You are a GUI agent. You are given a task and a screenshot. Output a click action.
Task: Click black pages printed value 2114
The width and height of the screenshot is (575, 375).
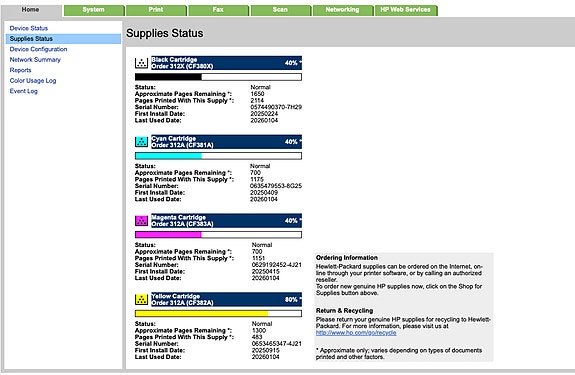point(257,100)
